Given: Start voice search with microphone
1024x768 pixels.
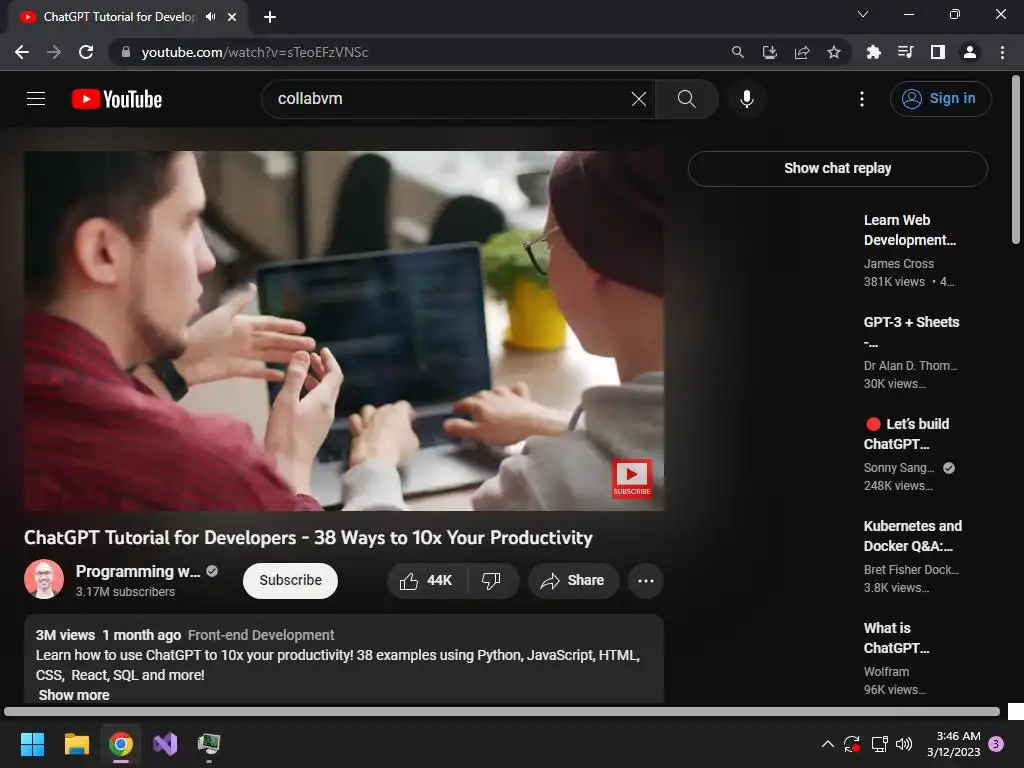Looking at the screenshot, I should (x=746, y=99).
